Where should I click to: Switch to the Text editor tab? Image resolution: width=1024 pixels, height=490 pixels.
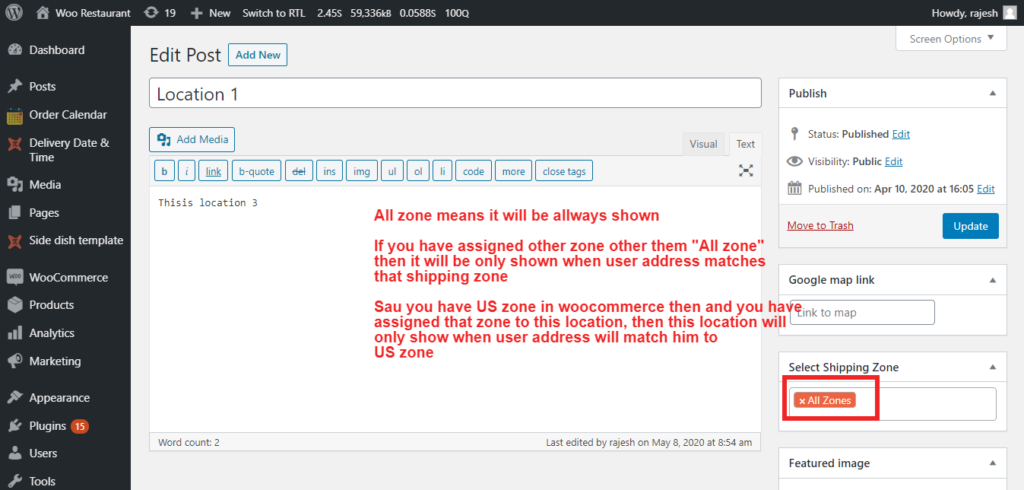click(x=745, y=144)
